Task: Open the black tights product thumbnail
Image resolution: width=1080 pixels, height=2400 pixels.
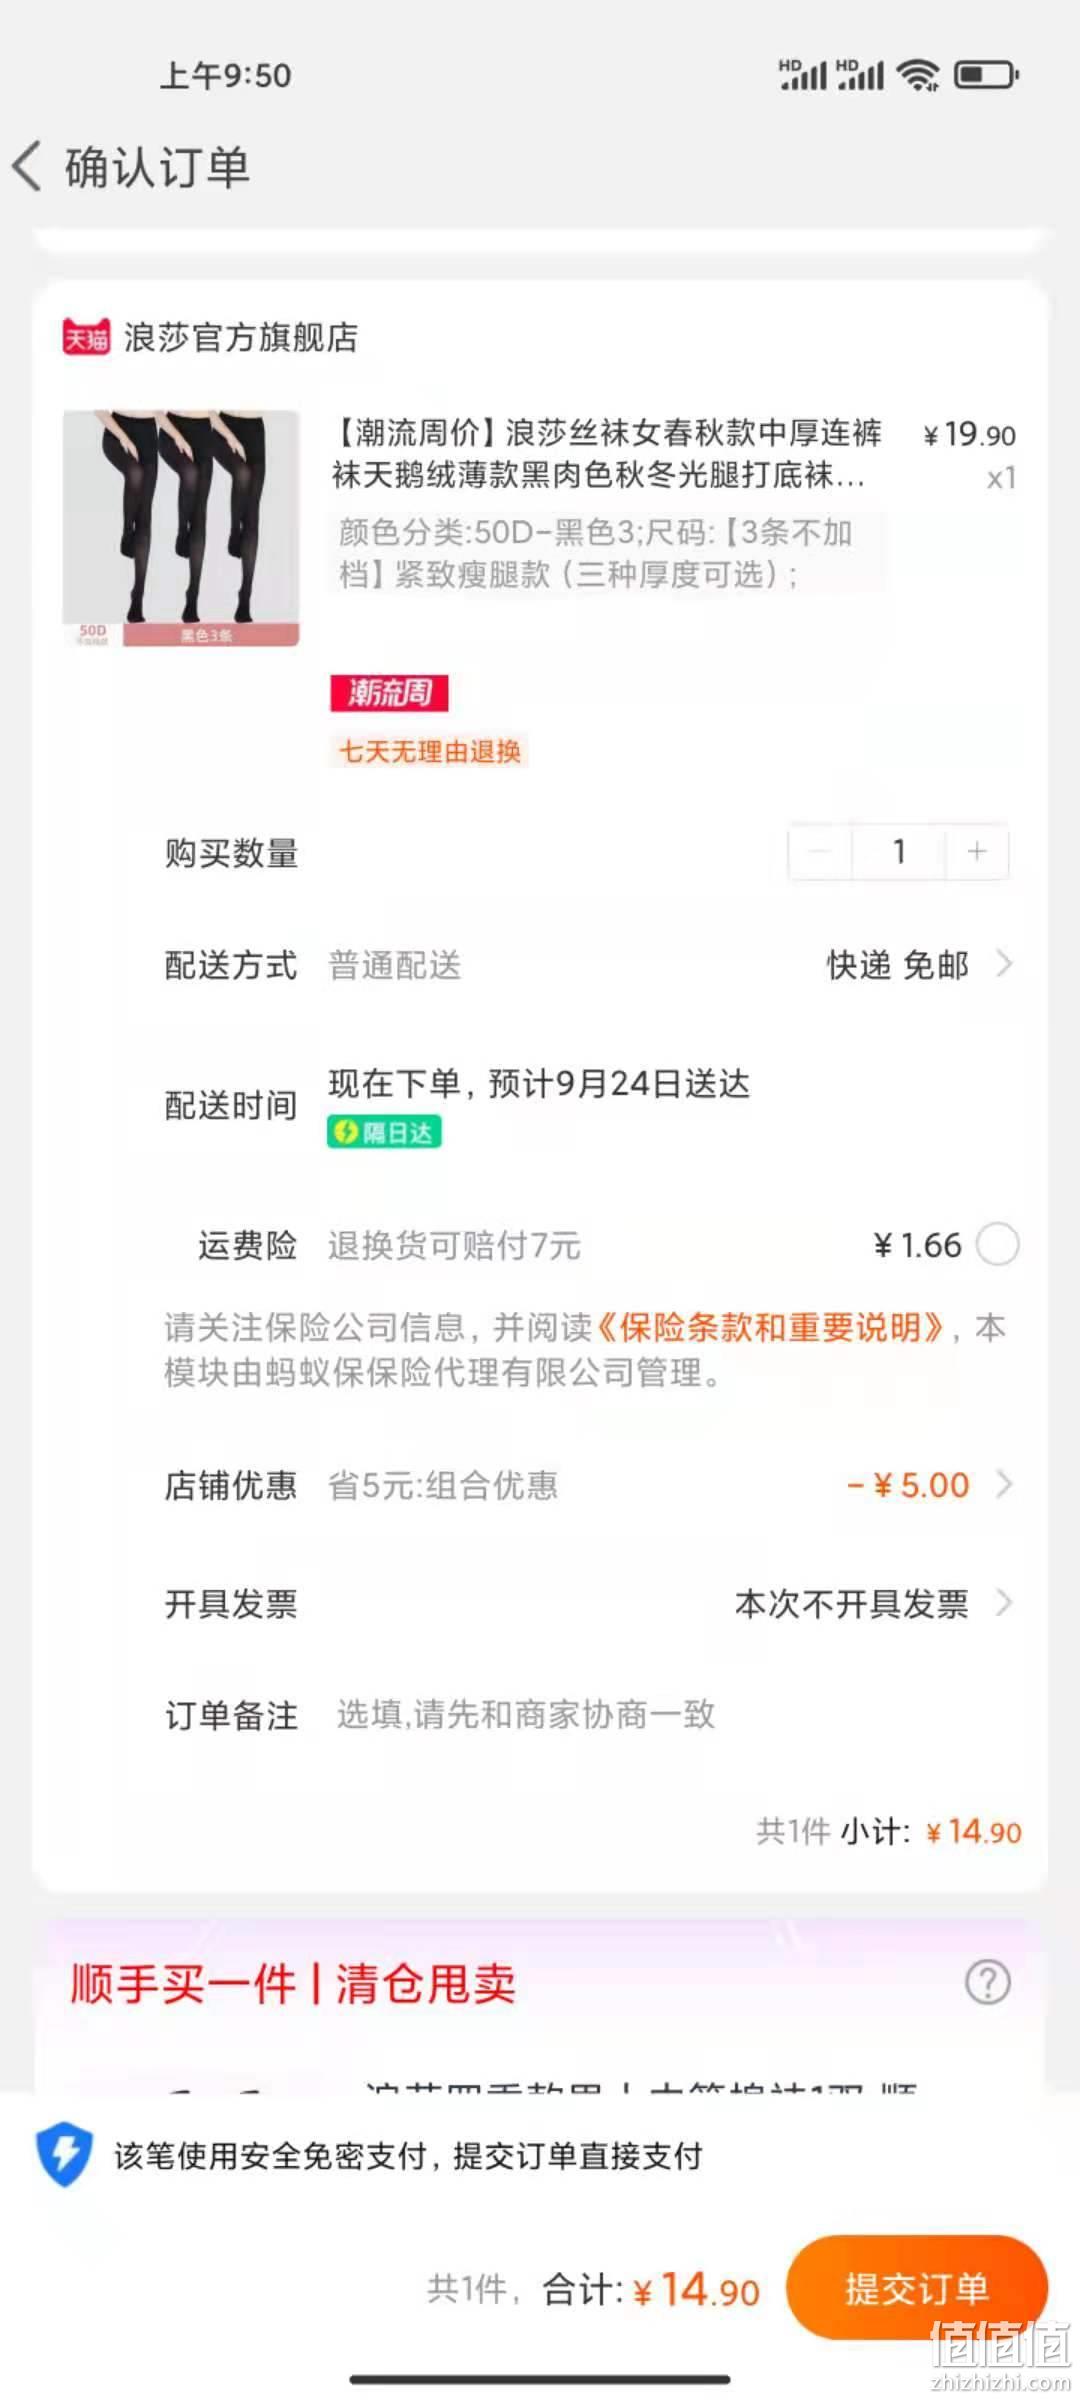Action: (x=181, y=528)
